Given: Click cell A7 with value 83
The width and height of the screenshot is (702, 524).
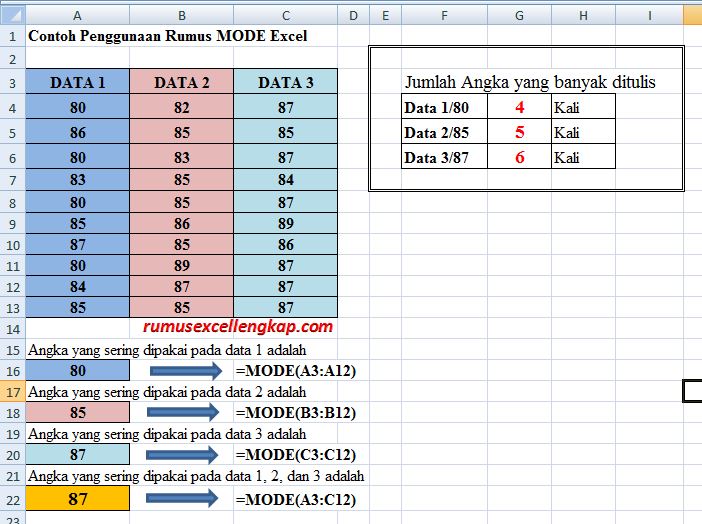Looking at the screenshot, I should (x=77, y=180).
